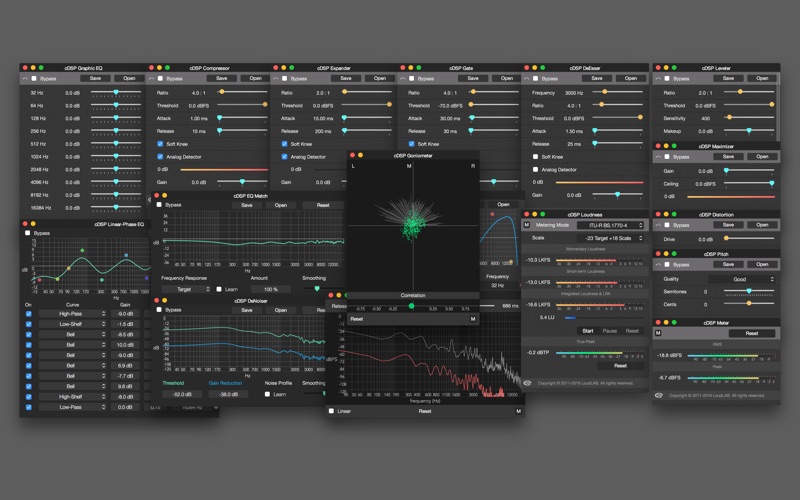Click Reset in the cDSP Meter window
The image size is (800, 500).
752,333
